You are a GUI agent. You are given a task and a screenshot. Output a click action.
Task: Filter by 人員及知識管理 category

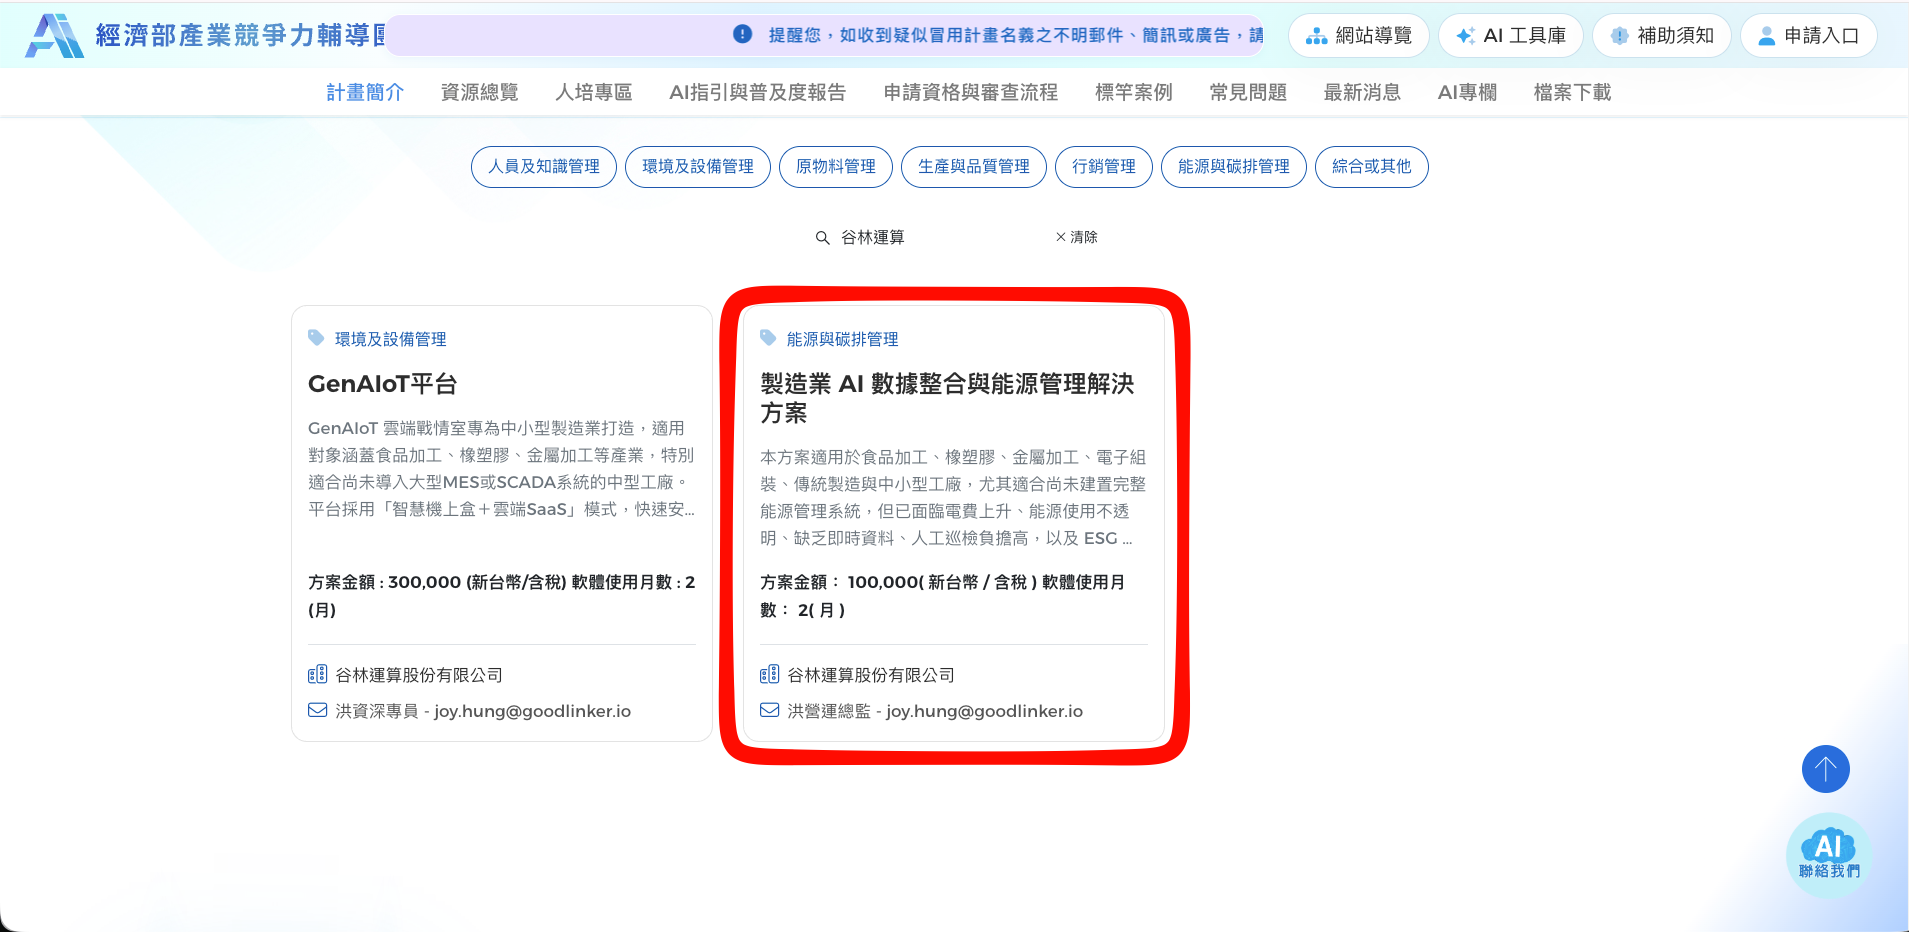click(544, 166)
